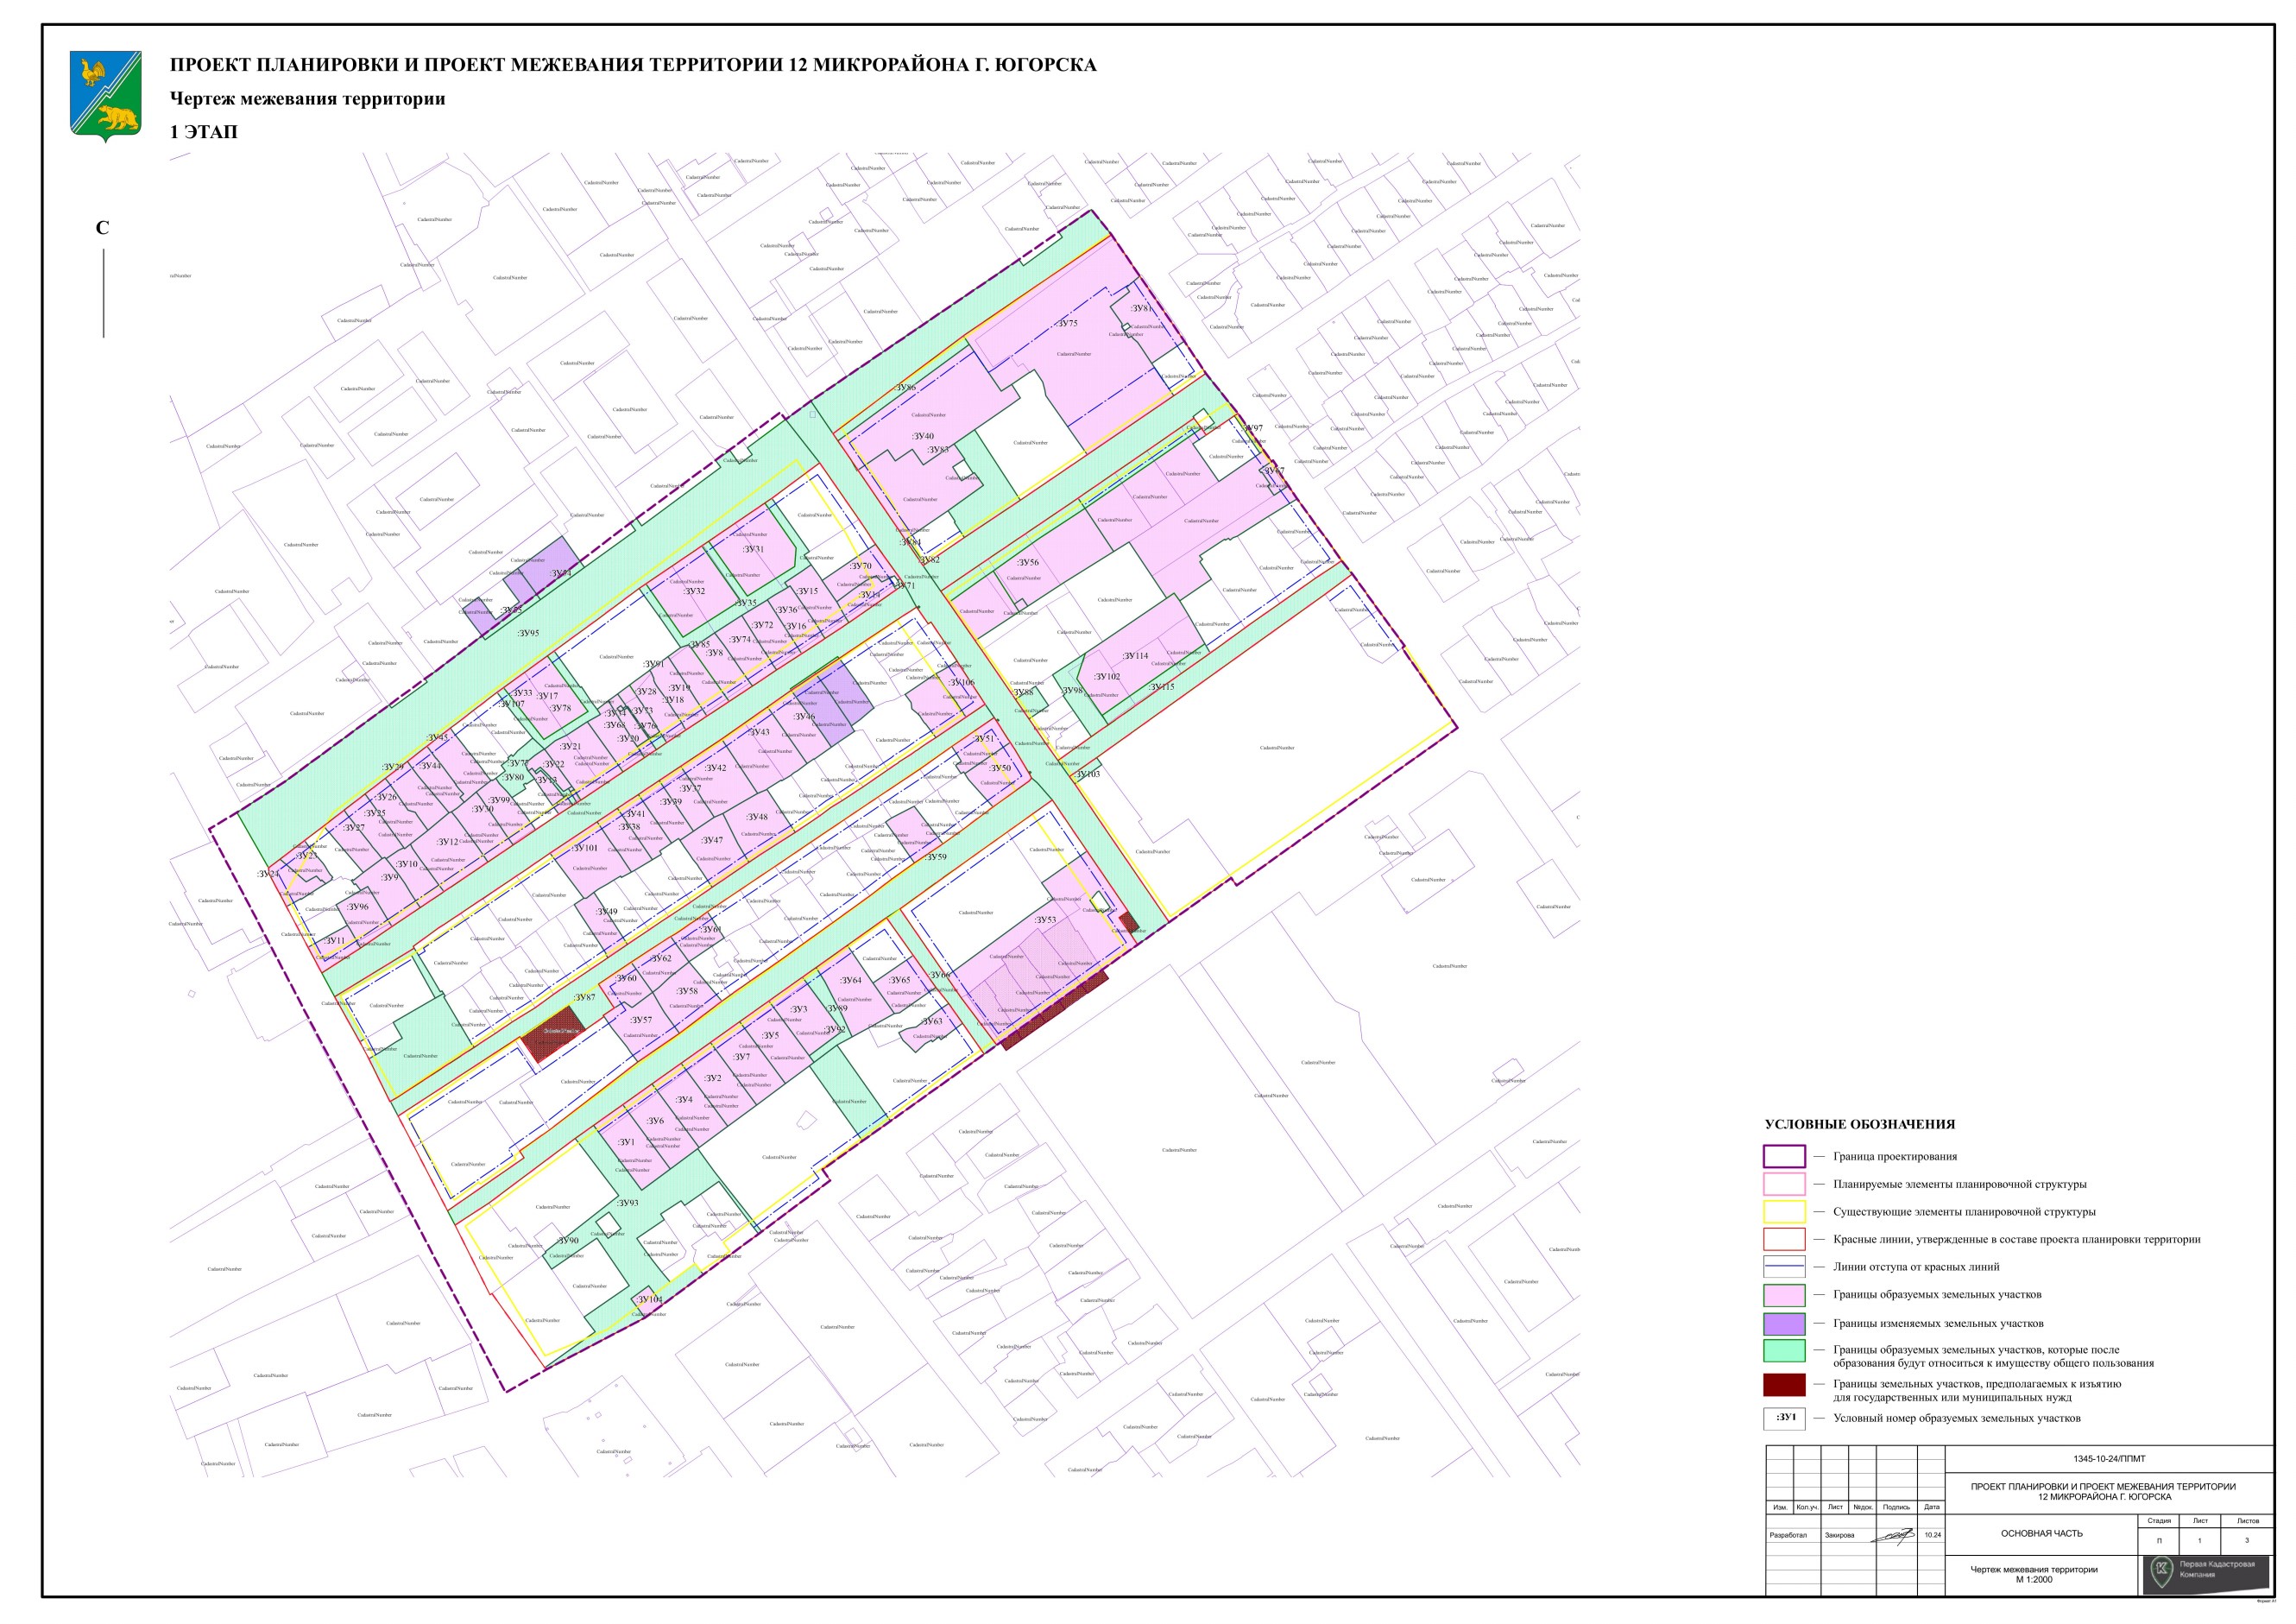Click the УСЛОВНЫЕ ОБОЗНАЧЕНИЯ legend heading

(1859, 1124)
